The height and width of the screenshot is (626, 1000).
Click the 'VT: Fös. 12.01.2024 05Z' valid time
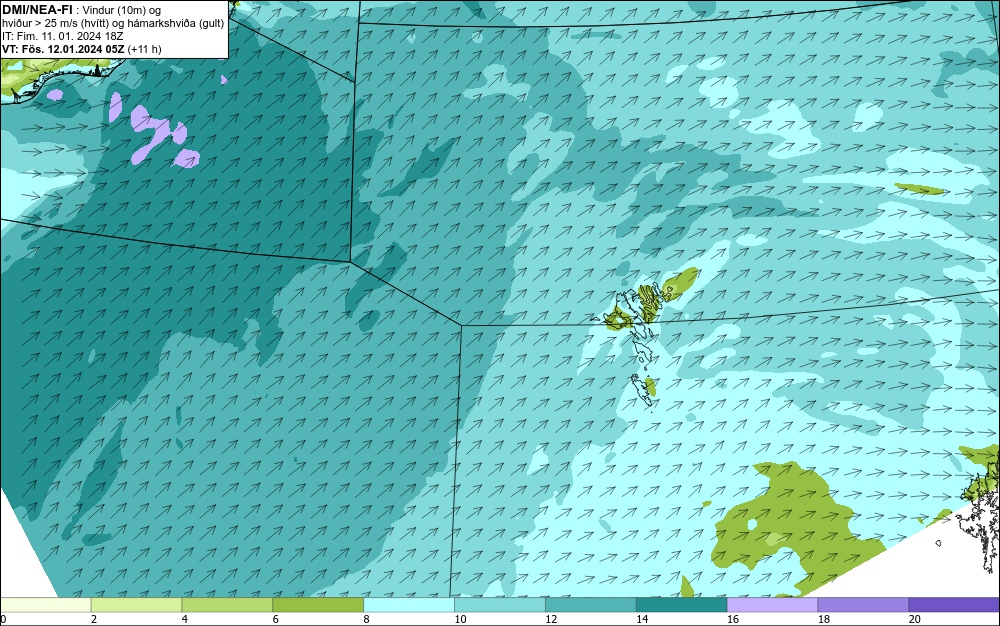click(x=63, y=49)
